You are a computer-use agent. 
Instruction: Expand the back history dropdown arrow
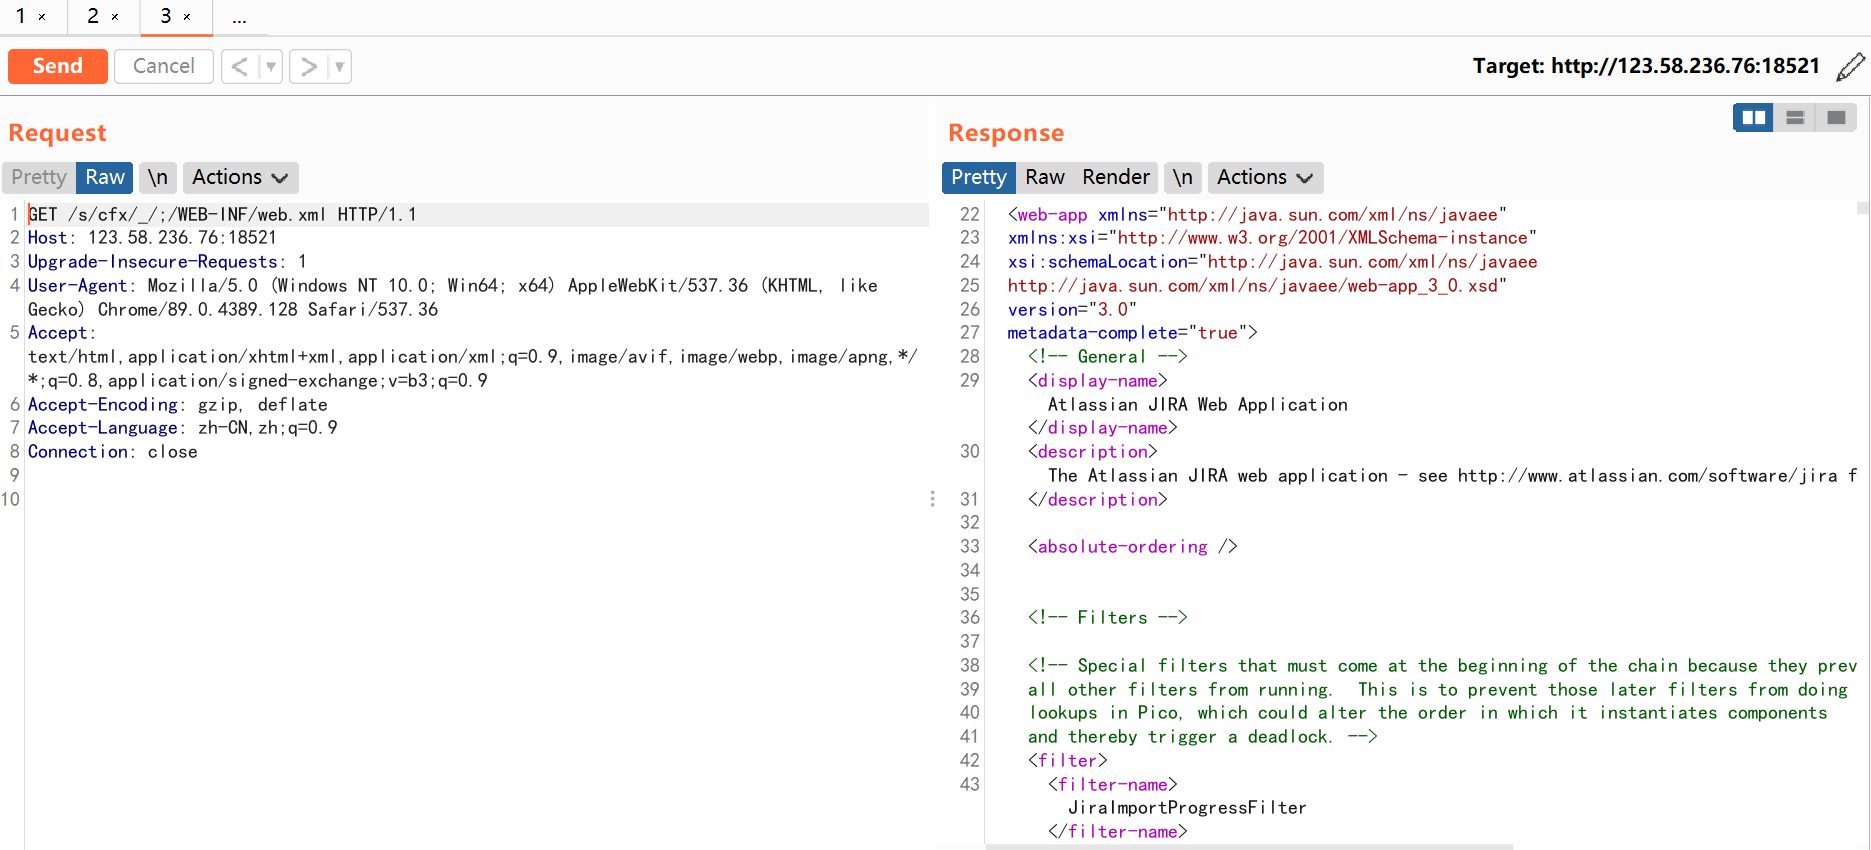coord(270,67)
